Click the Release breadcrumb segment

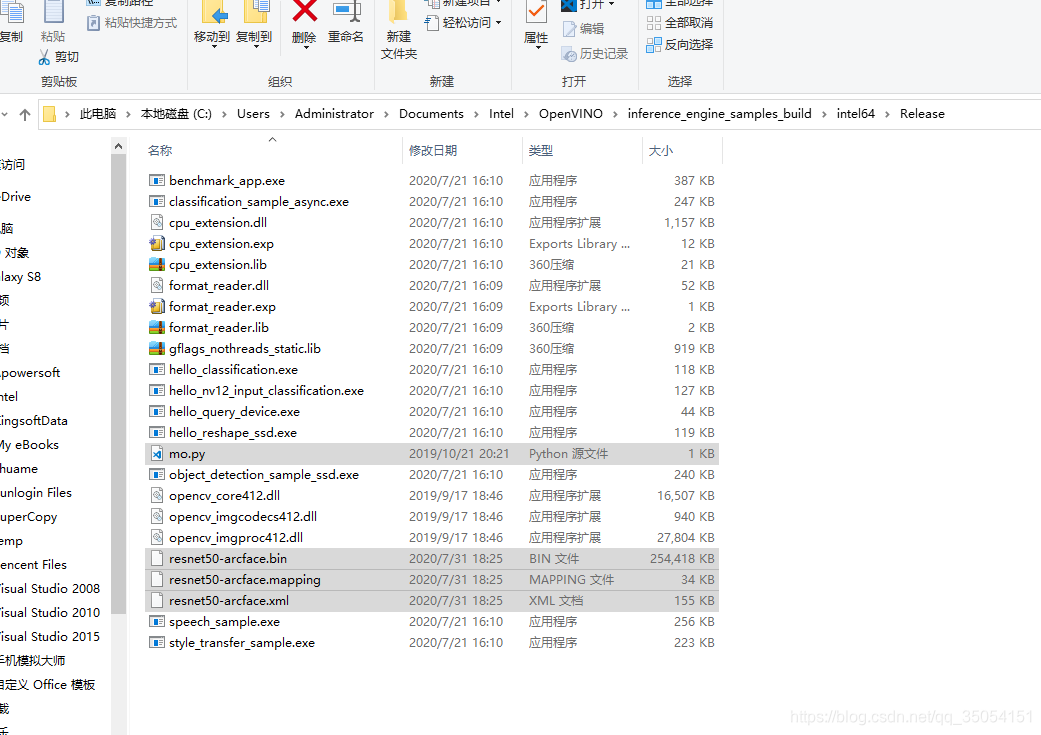(922, 113)
